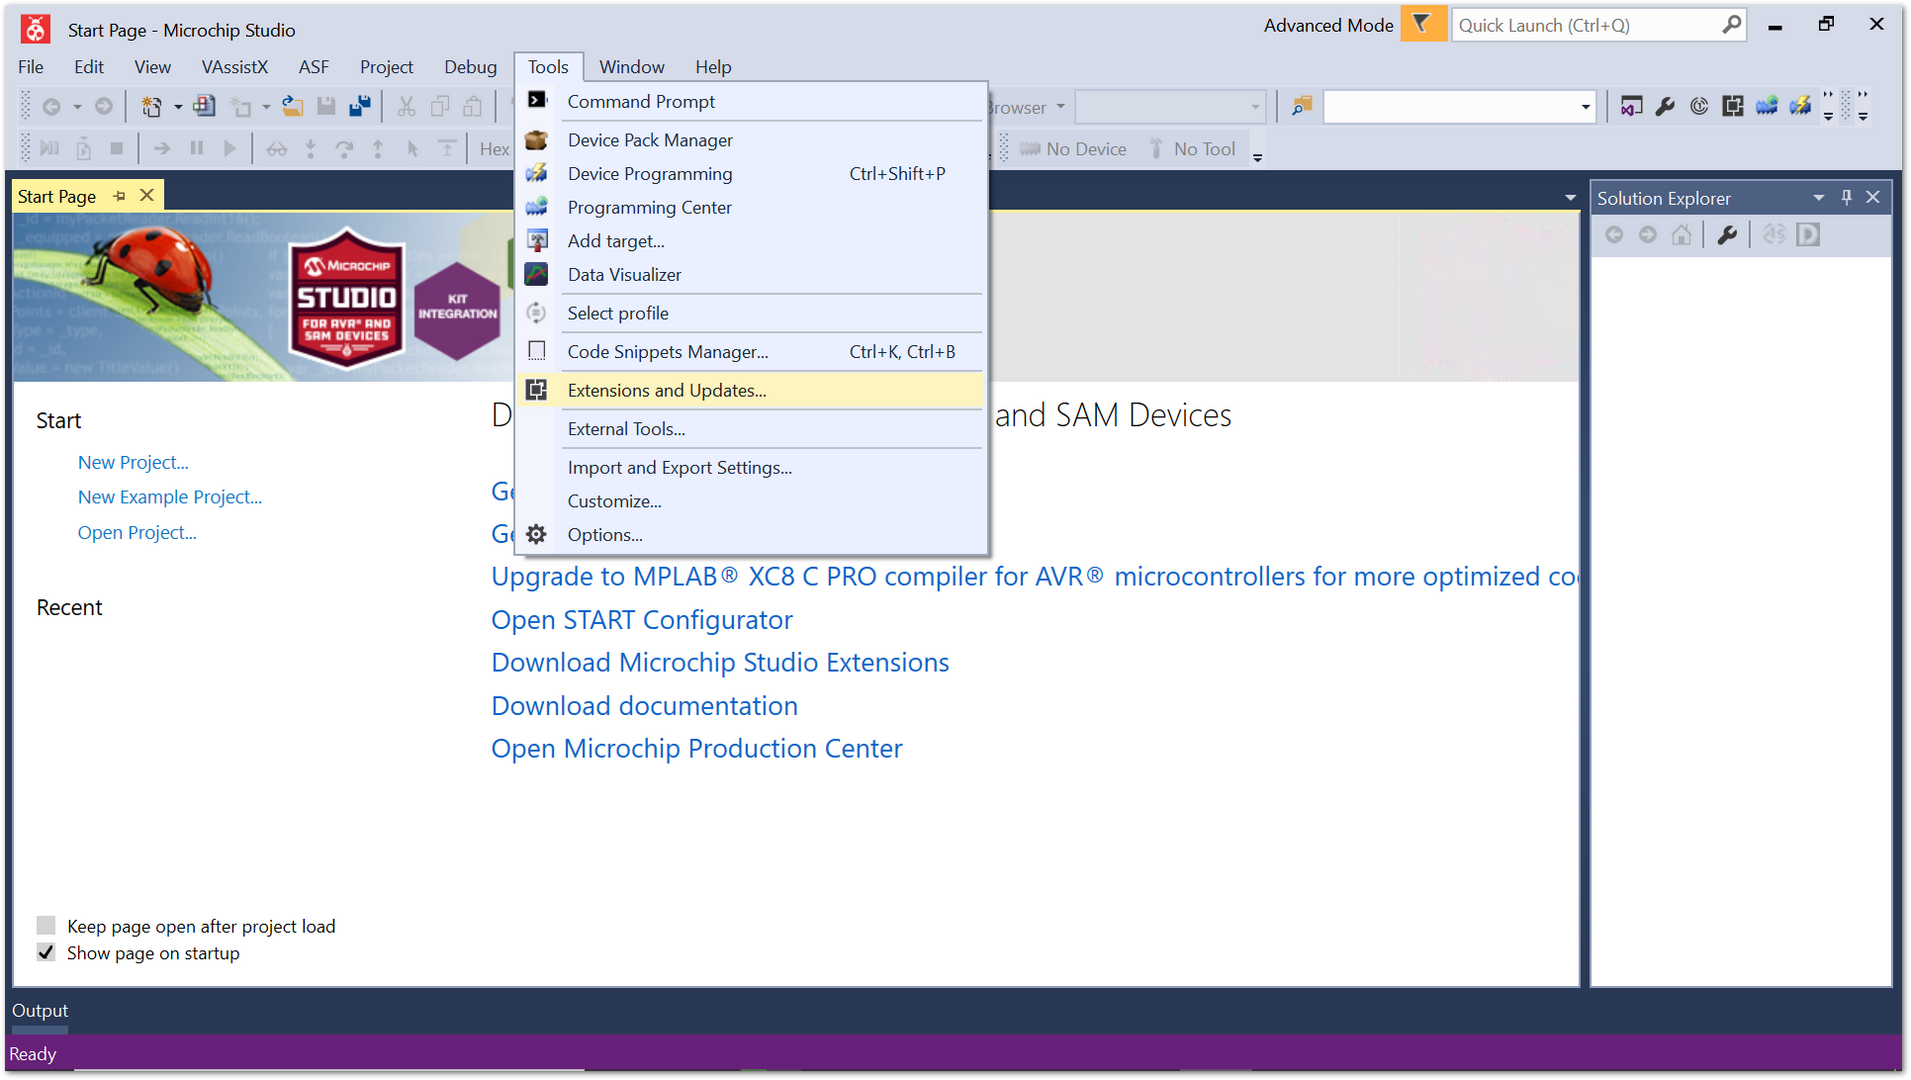
Task: Open the device toolbar overflow options arrow
Action: pyautogui.click(x=1258, y=156)
